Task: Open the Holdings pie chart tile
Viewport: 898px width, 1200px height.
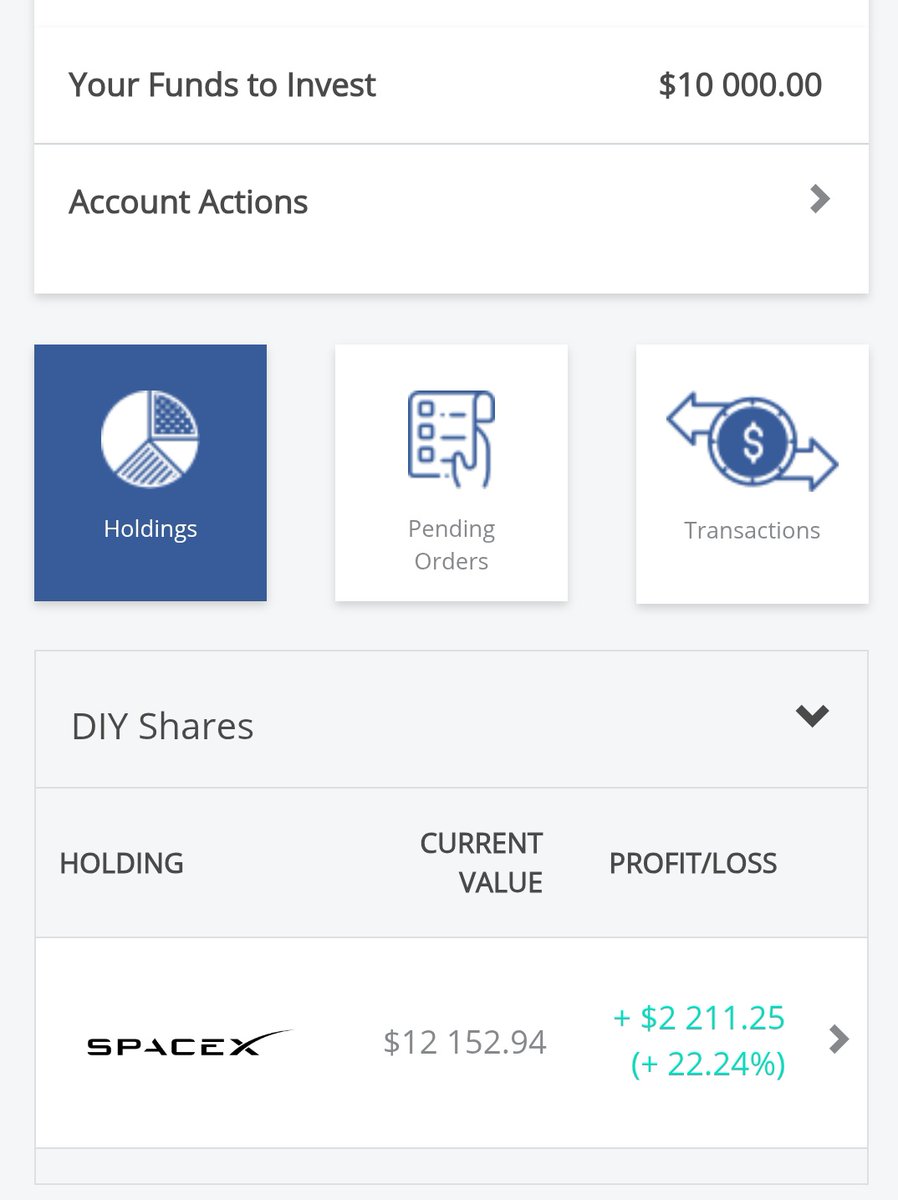Action: [150, 473]
